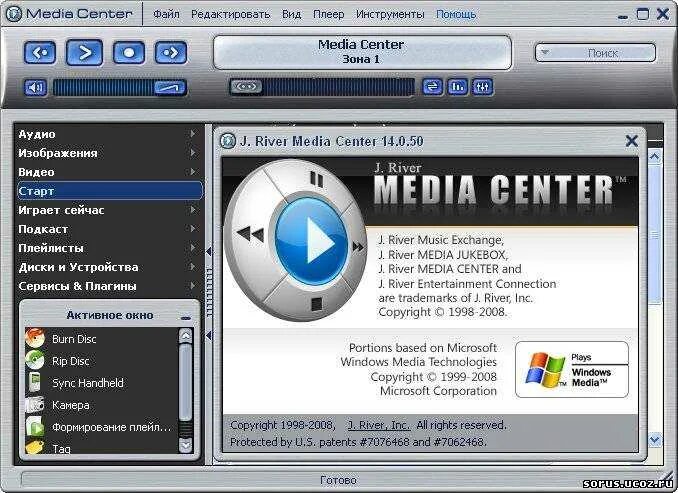This screenshot has width=678, height=493.
Task: Click the Rip Disc icon
Action: pyautogui.click(x=35, y=360)
